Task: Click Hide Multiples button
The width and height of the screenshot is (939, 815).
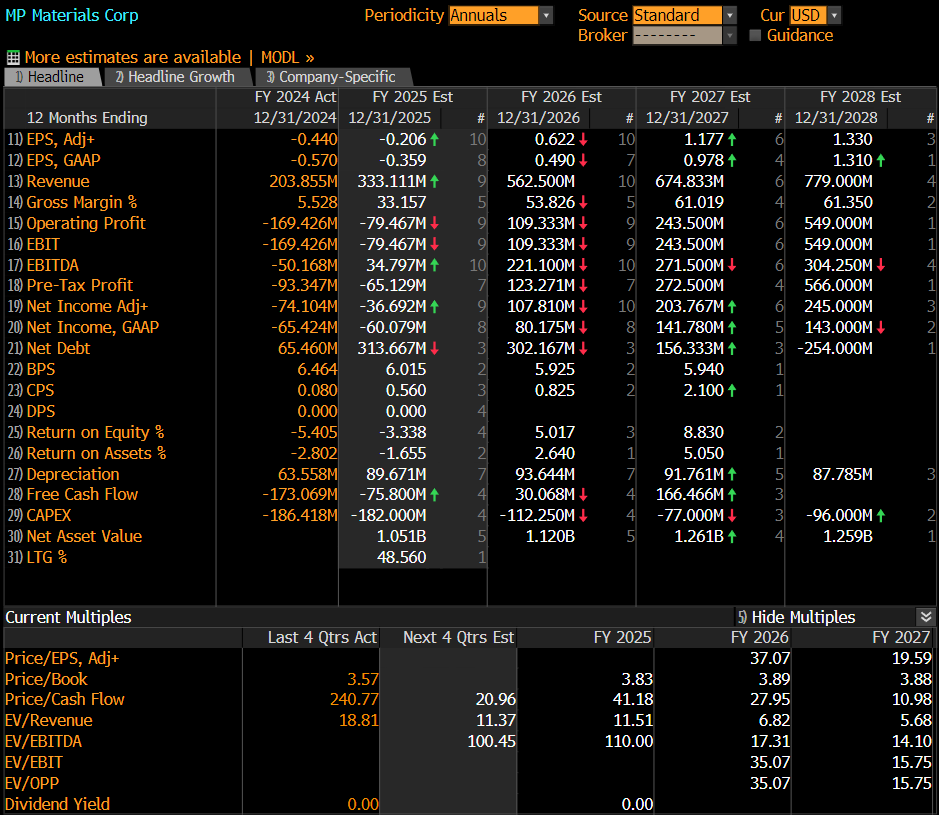Action: point(796,617)
